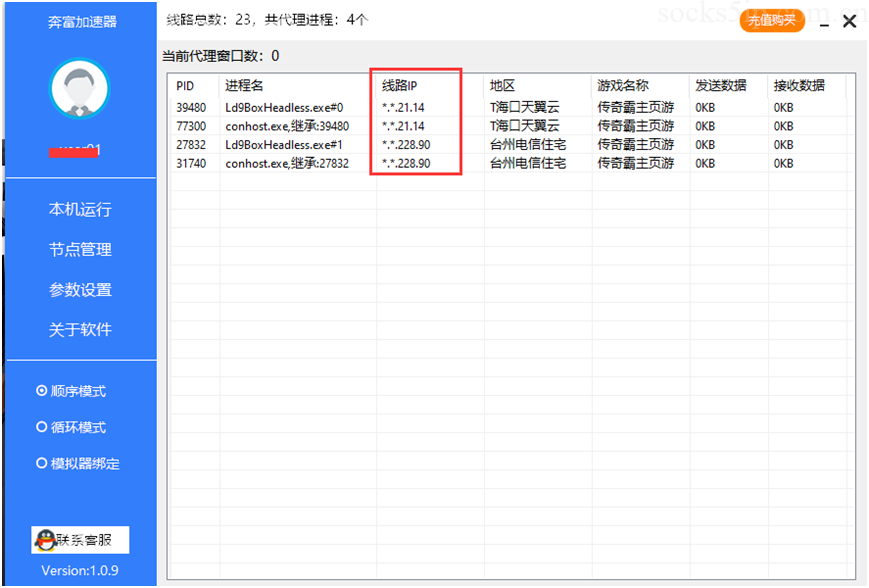
Task: Select 循环模式 radio option
Action: 42,427
